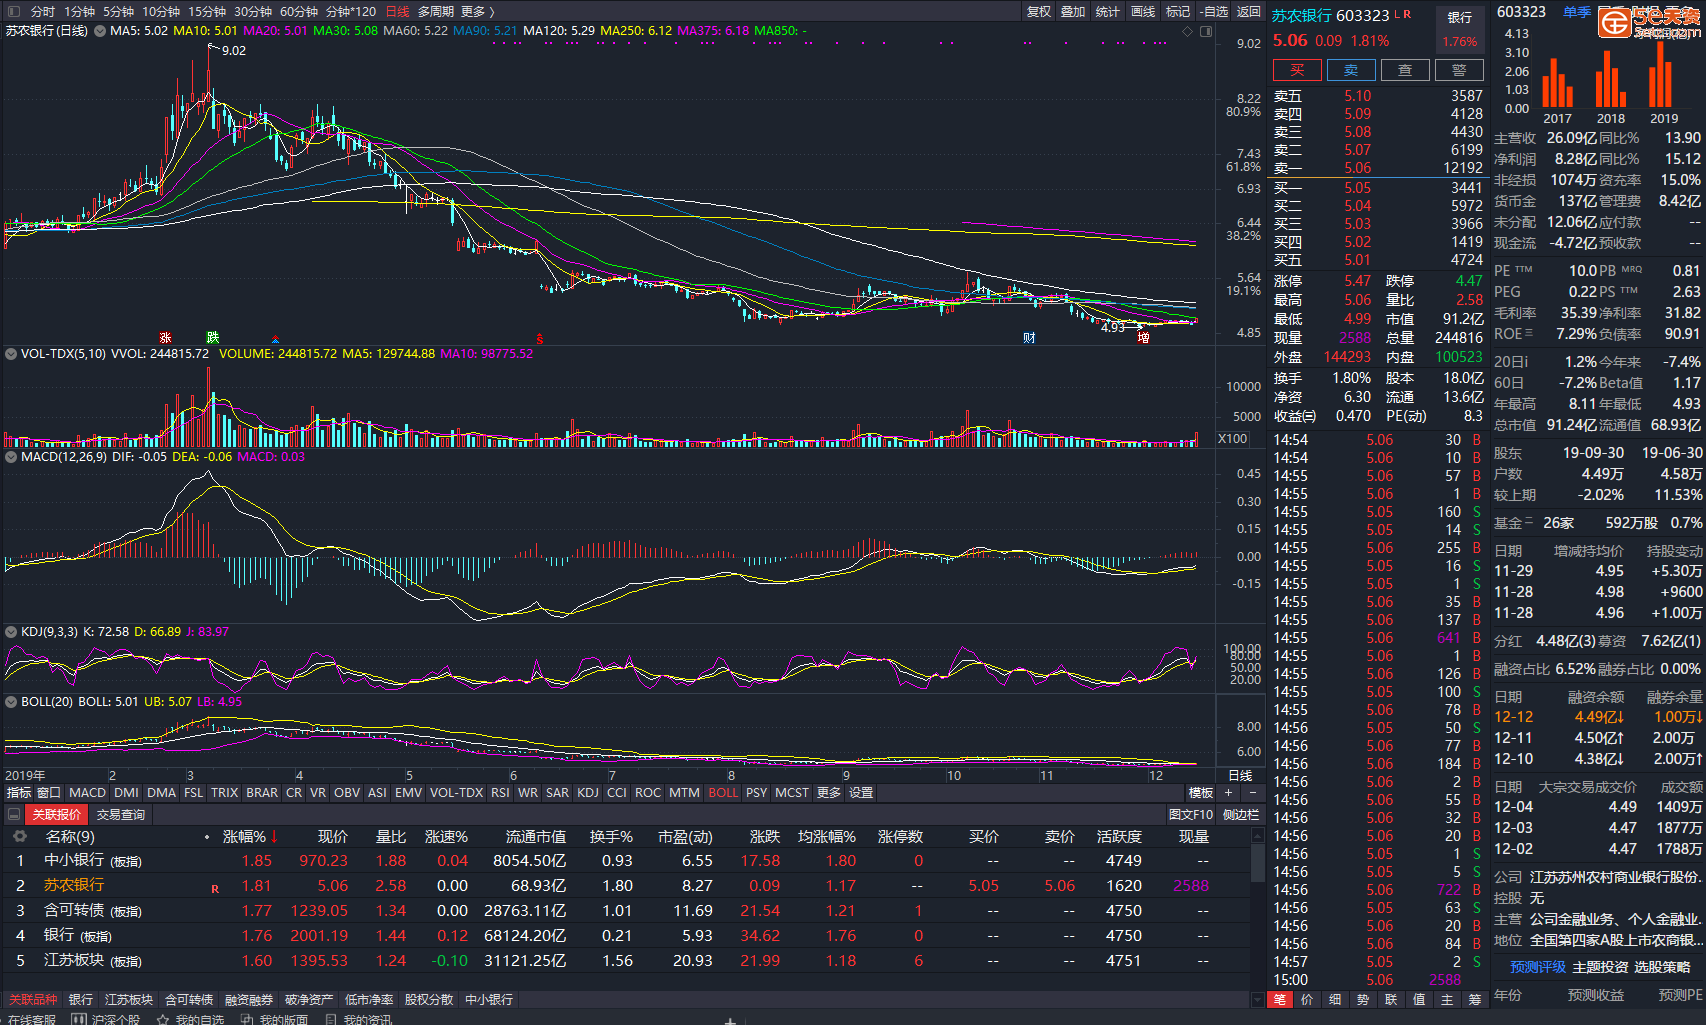
Task: Click the -自选 remove from watchlist button
Action: (x=1214, y=11)
